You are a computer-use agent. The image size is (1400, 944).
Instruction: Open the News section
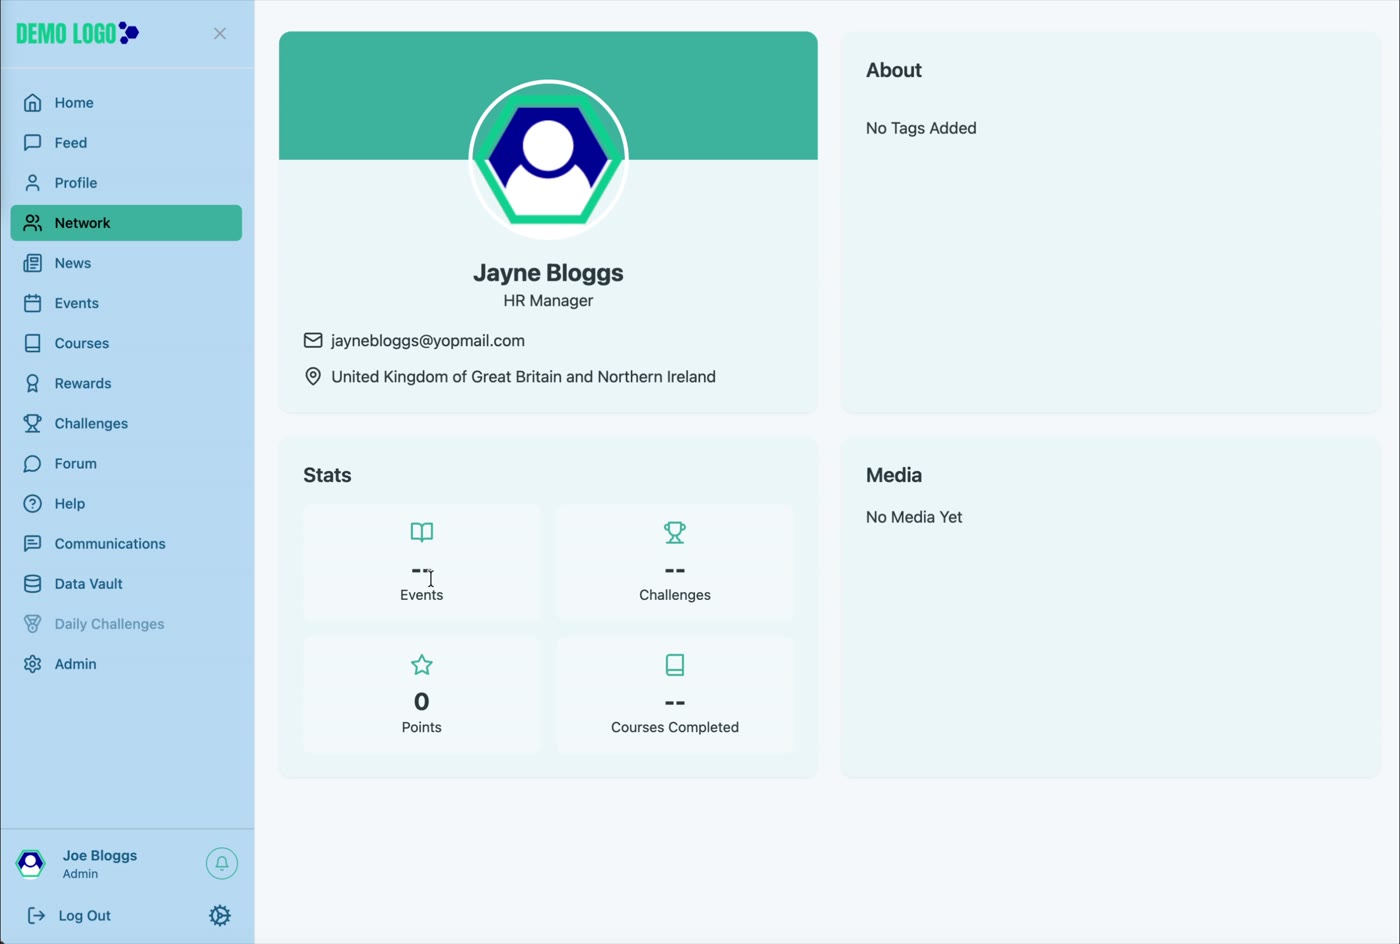point(126,263)
